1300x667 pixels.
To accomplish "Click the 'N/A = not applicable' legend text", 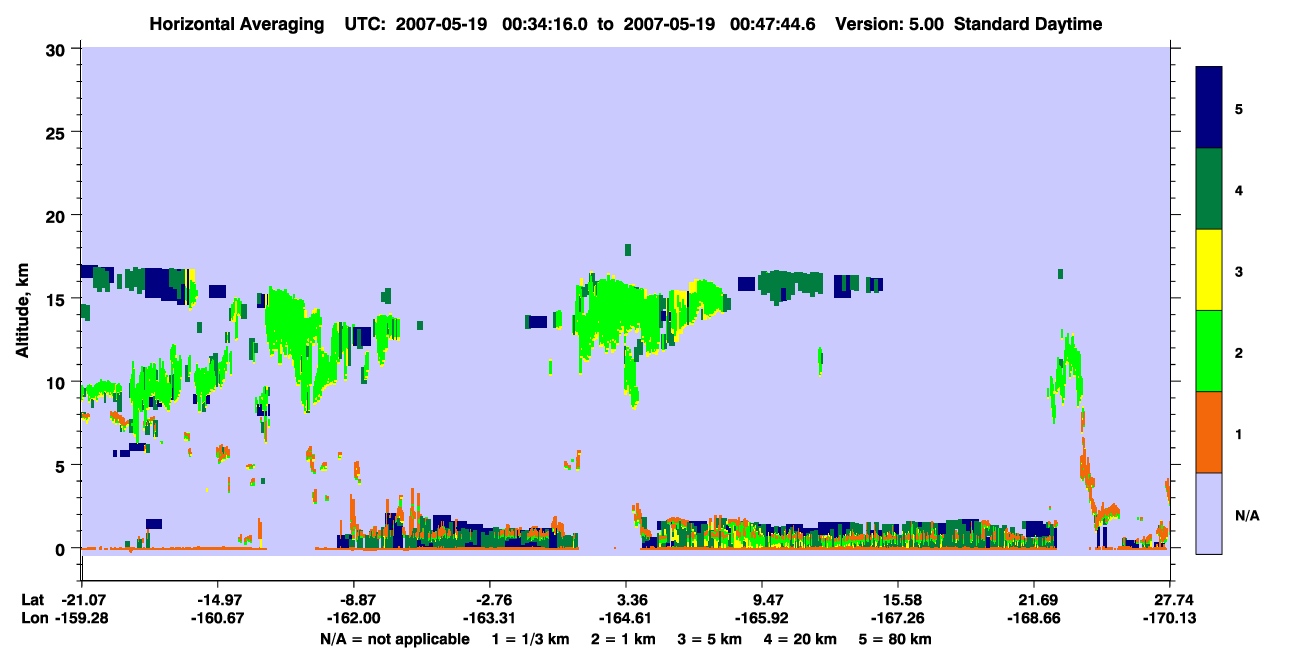I will tap(395, 639).
